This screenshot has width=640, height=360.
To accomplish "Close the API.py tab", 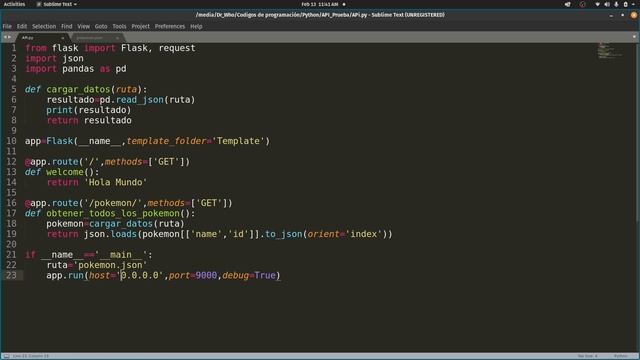I will tap(62, 38).
